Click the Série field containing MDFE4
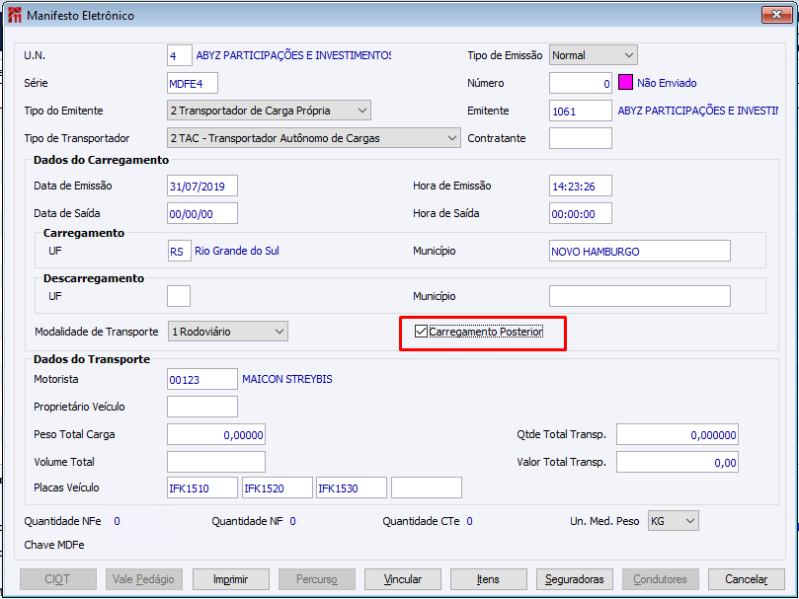799x599 pixels. click(x=193, y=83)
